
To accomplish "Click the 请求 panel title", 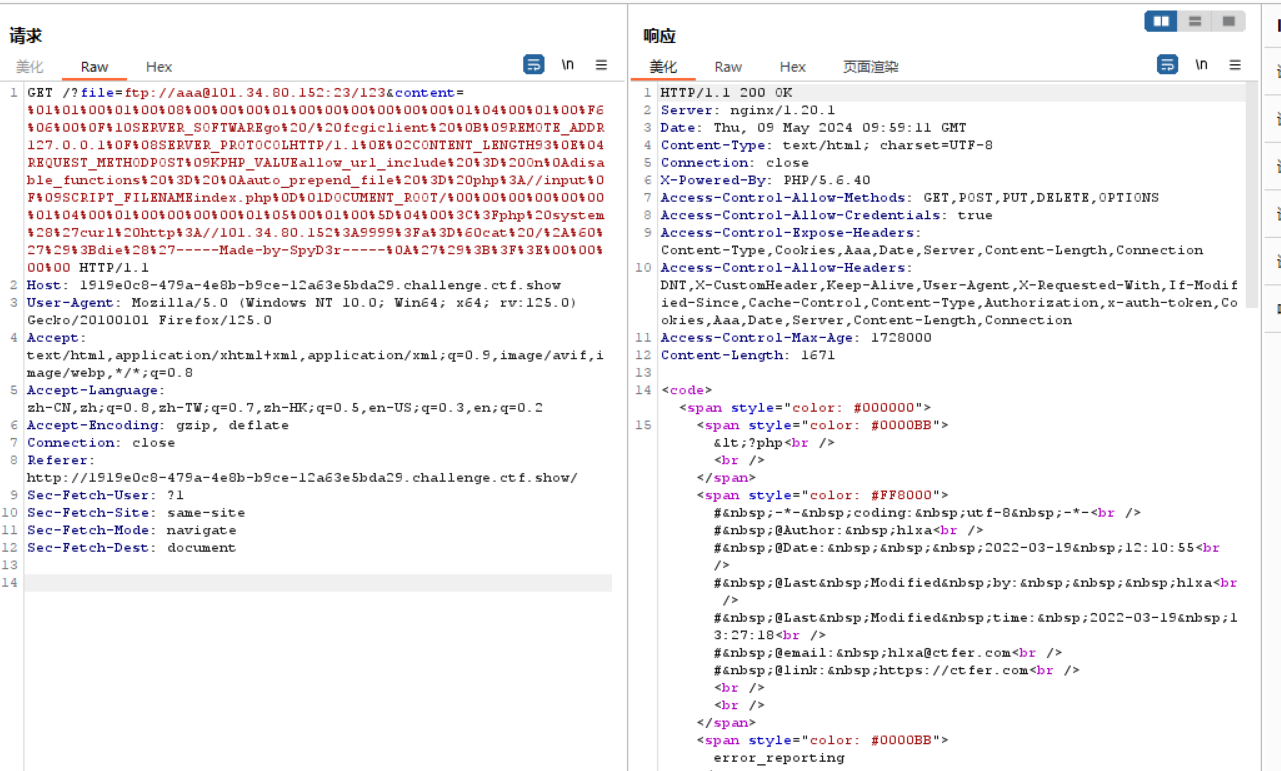I will (x=25, y=36).
